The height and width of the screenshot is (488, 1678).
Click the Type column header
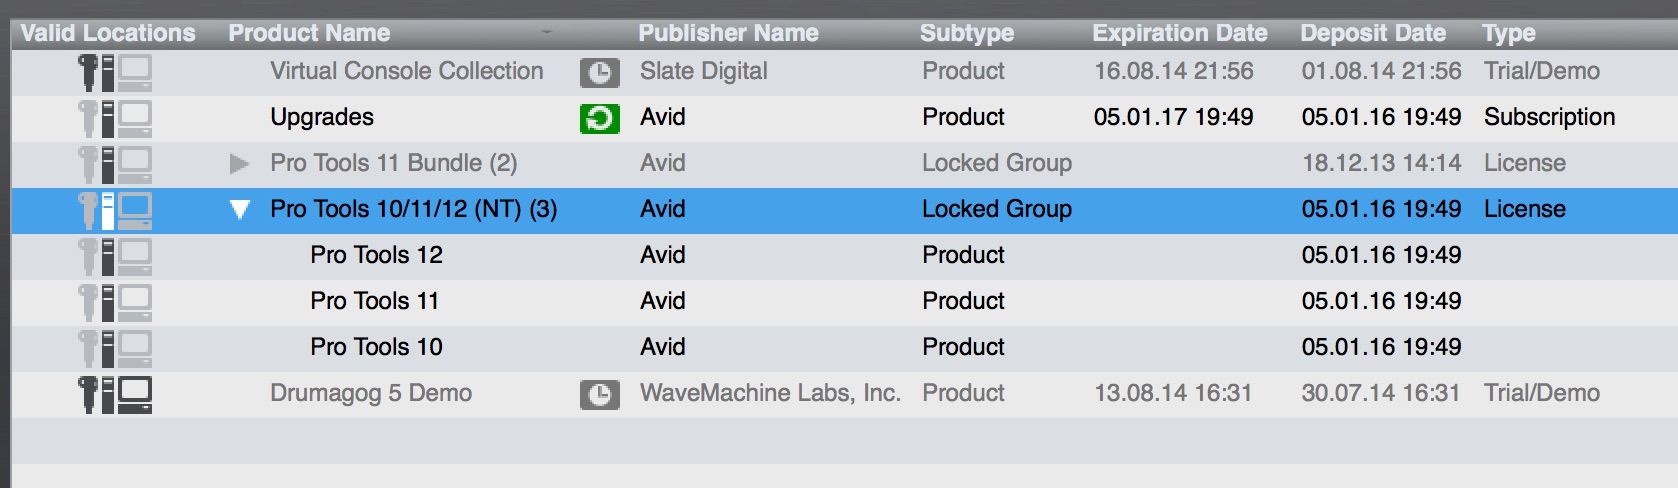pyautogui.click(x=1508, y=33)
